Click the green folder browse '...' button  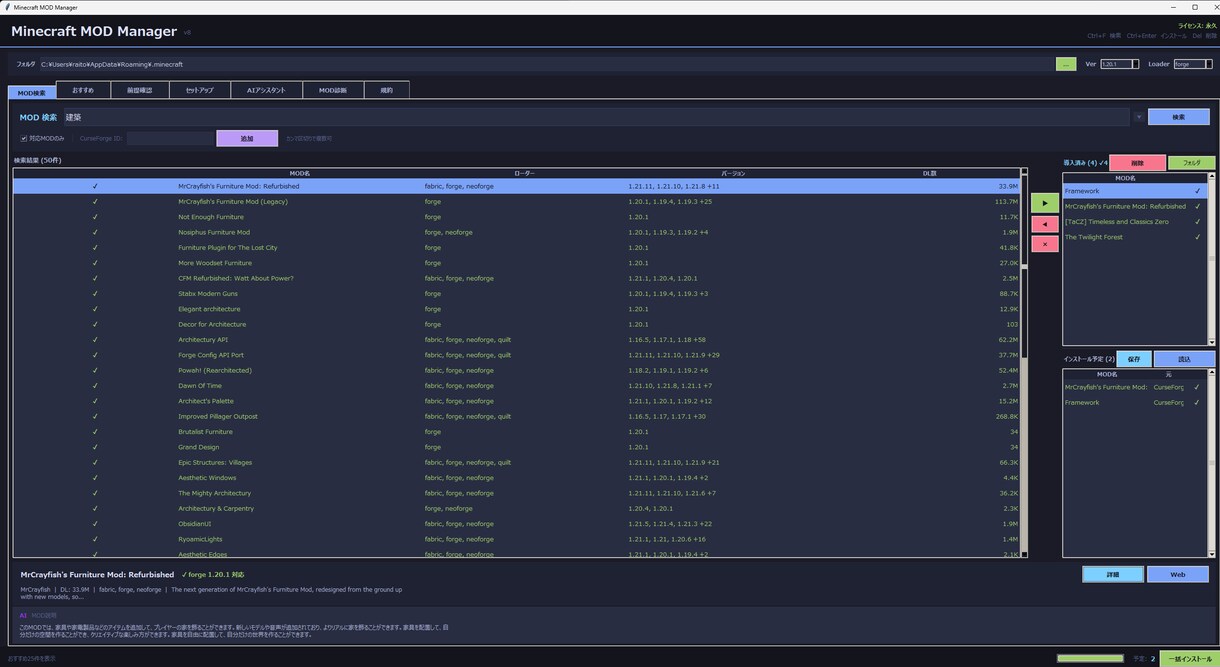tap(1066, 64)
